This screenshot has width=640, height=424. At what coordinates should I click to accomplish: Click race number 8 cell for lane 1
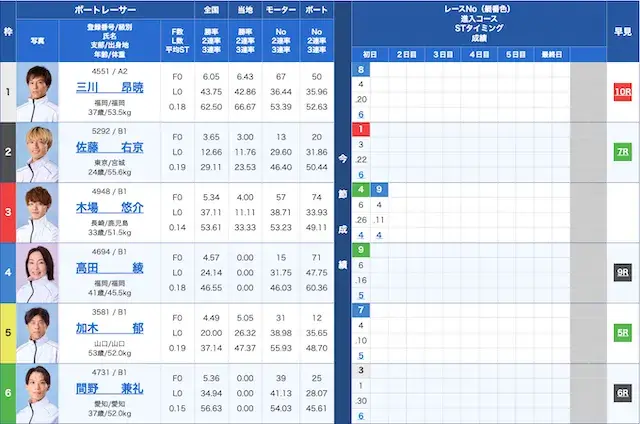361,69
